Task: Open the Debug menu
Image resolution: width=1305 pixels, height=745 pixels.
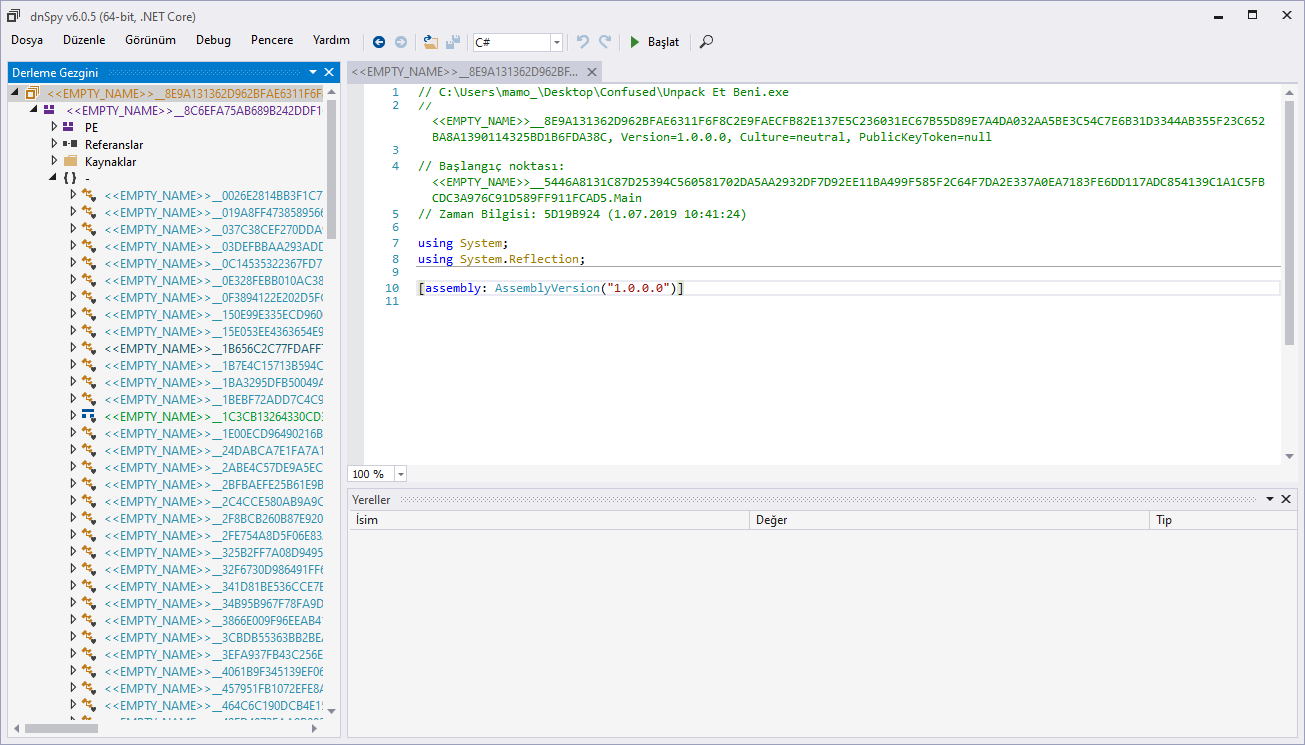Action: point(213,40)
